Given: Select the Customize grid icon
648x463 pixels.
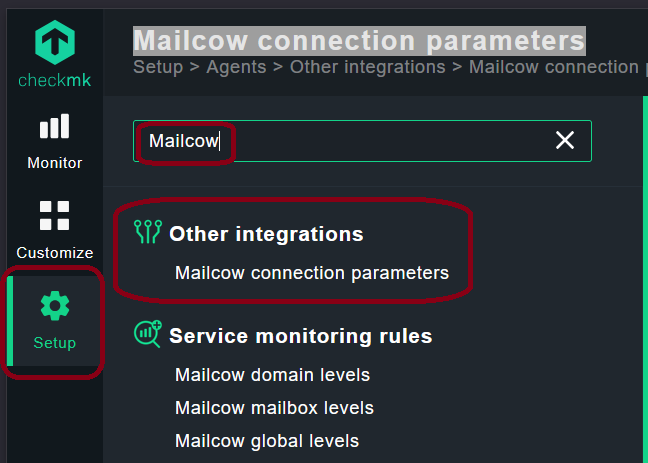Looking at the screenshot, I should pyautogui.click(x=55, y=215).
